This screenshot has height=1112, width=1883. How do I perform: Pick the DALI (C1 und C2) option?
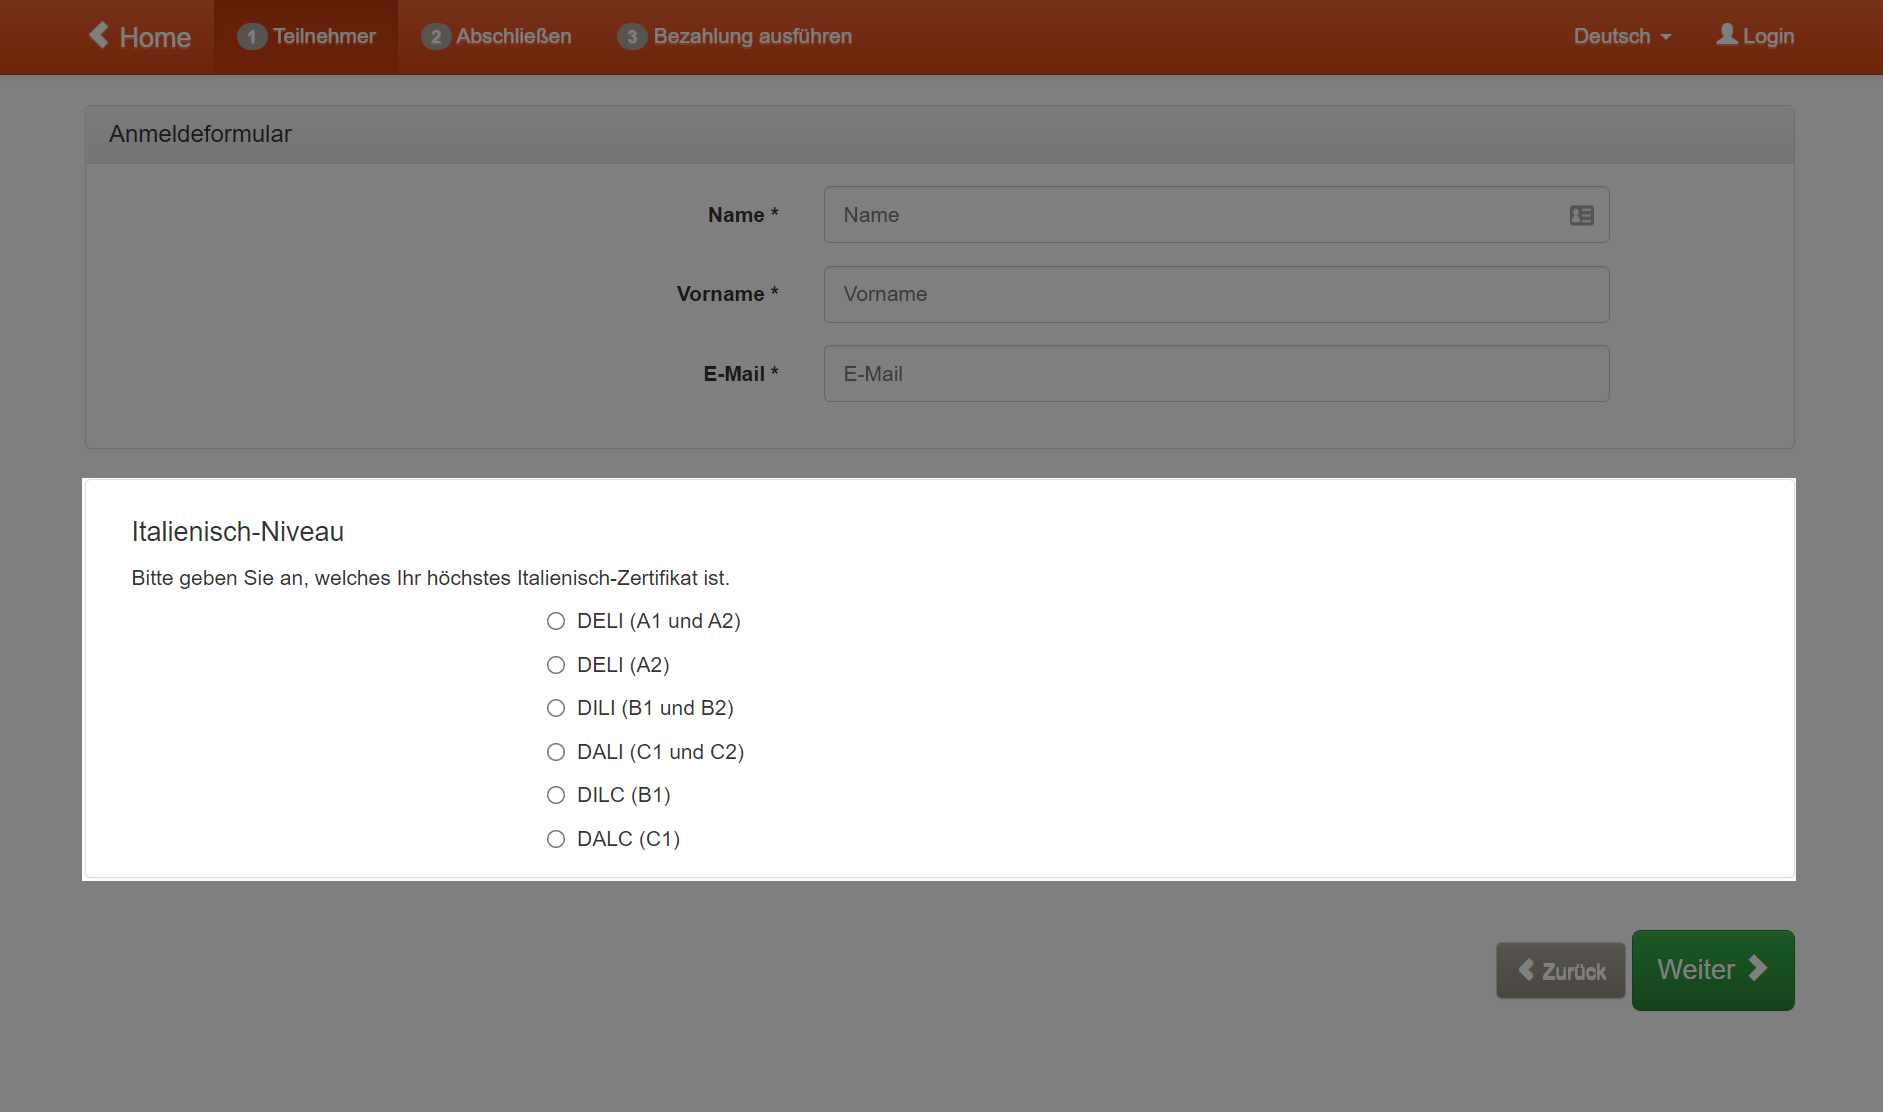(x=556, y=752)
